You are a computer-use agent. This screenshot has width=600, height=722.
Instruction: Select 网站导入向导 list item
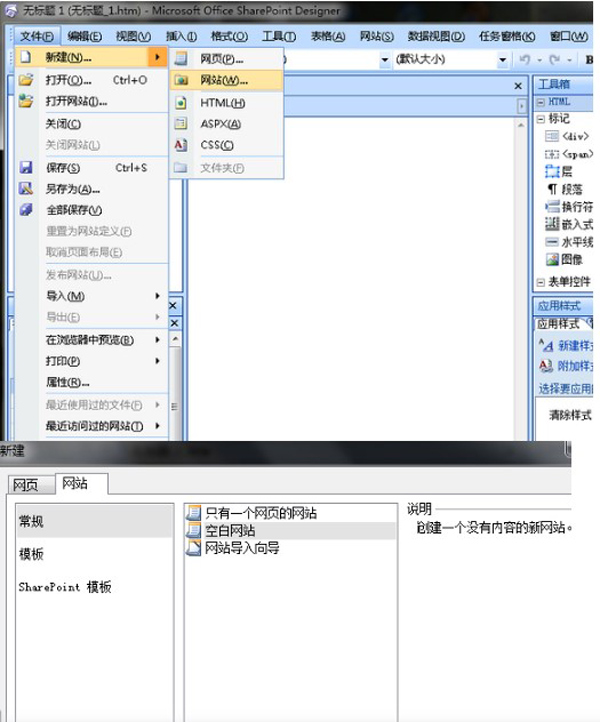(x=241, y=548)
